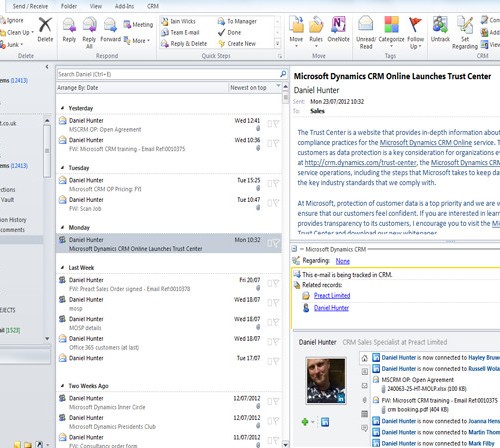This screenshot has height=448, width=500.
Task: Forward the selected email
Action: click(x=110, y=25)
